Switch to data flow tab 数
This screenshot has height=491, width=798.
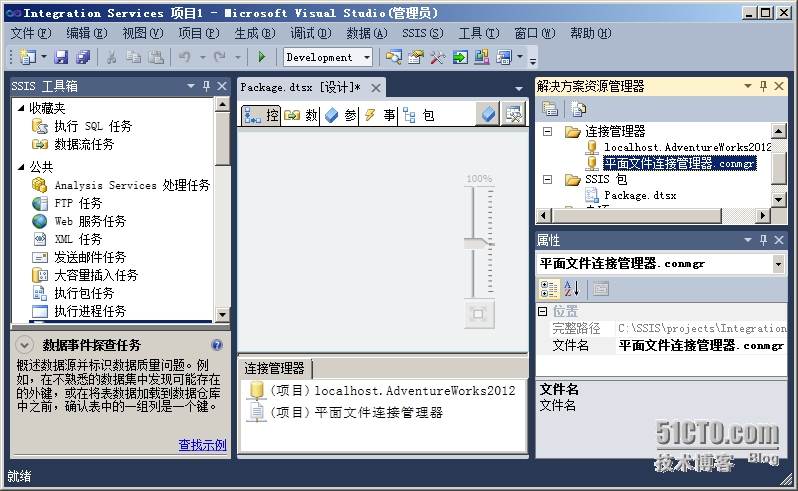coord(301,115)
